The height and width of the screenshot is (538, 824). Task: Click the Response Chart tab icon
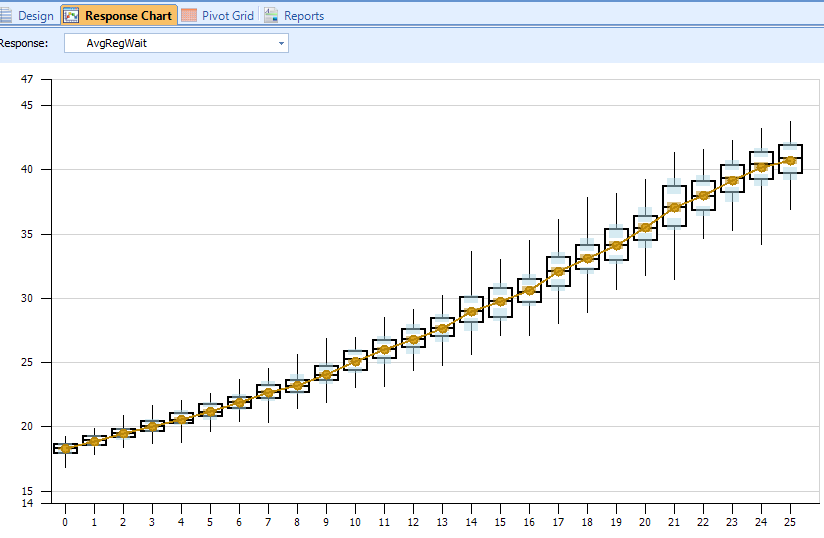point(71,16)
